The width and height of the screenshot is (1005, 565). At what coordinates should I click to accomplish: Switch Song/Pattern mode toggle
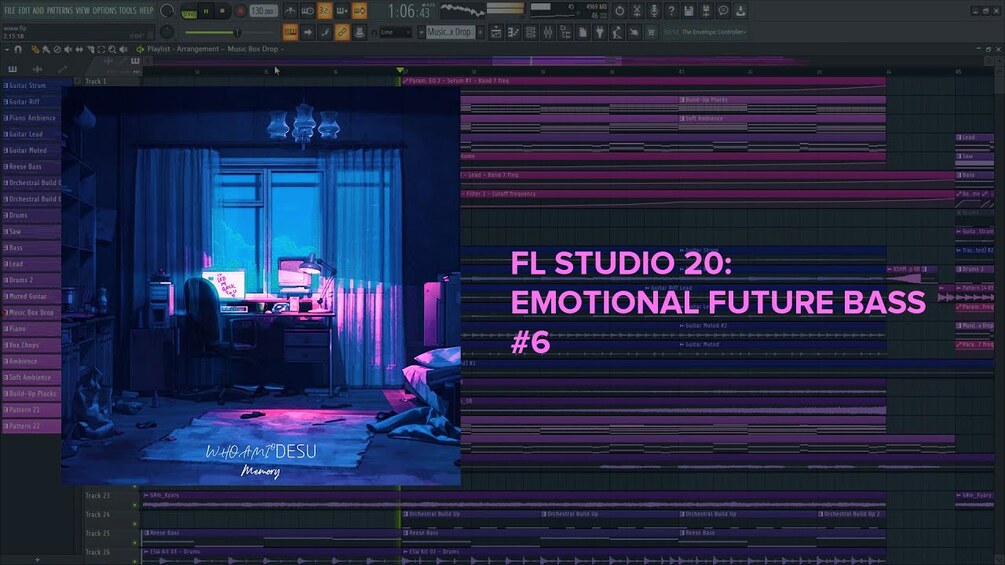(x=189, y=12)
